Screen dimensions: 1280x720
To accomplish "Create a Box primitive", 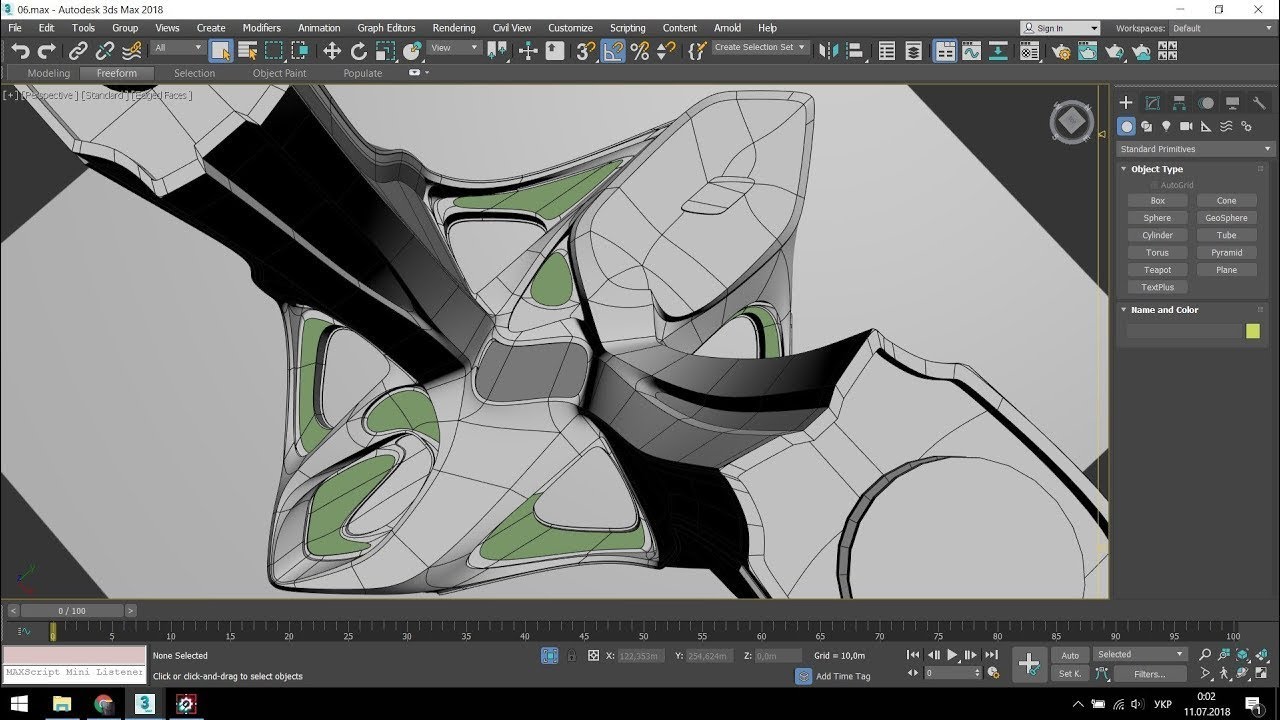I will pos(1158,201).
